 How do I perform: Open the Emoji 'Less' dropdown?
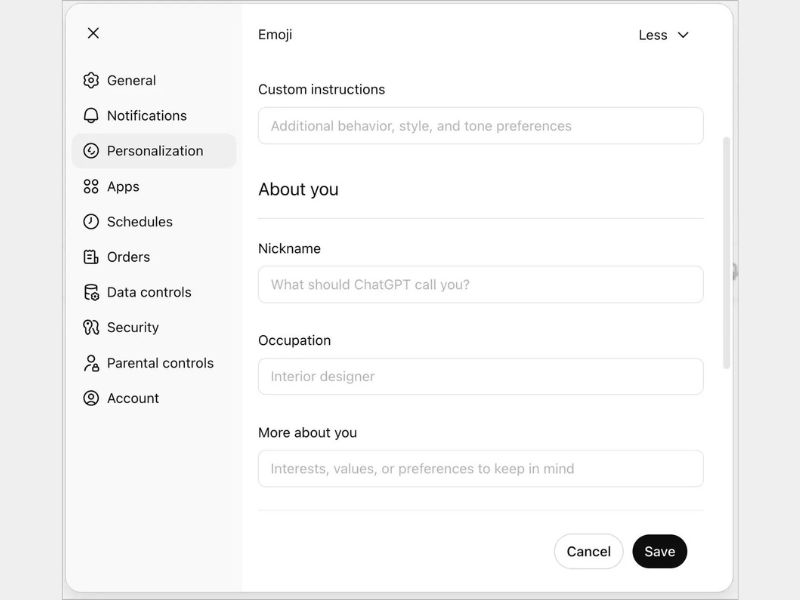click(663, 35)
